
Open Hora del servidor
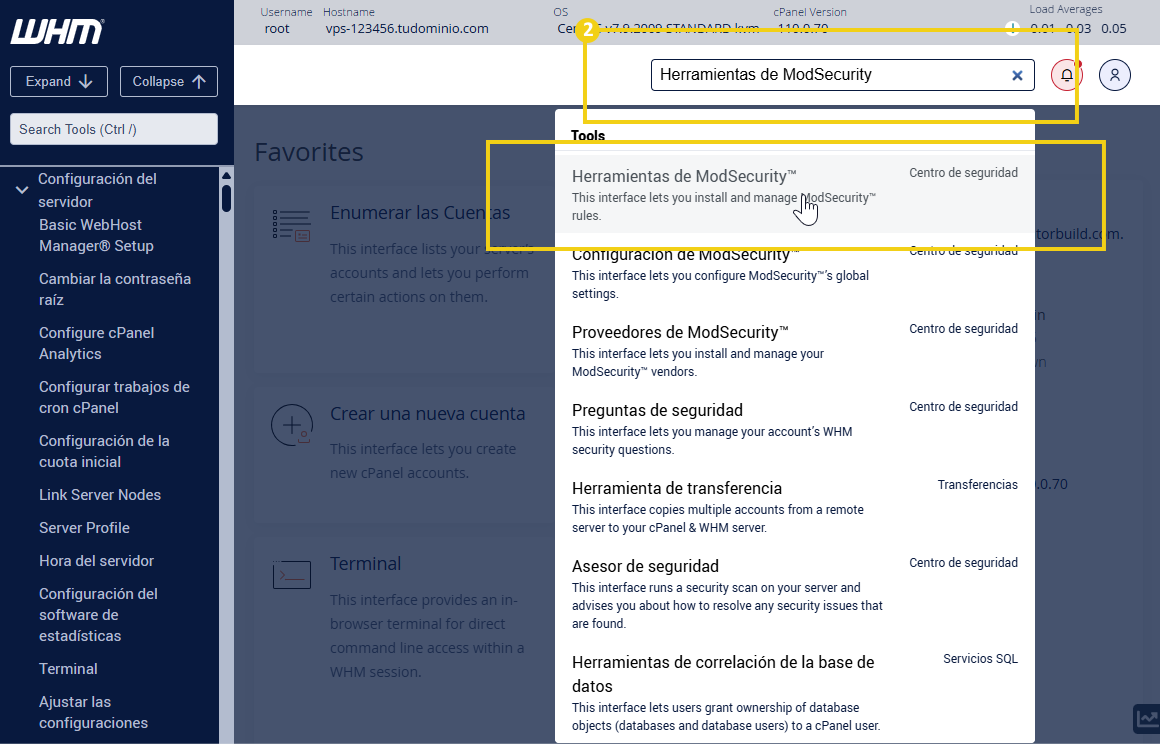click(x=96, y=561)
